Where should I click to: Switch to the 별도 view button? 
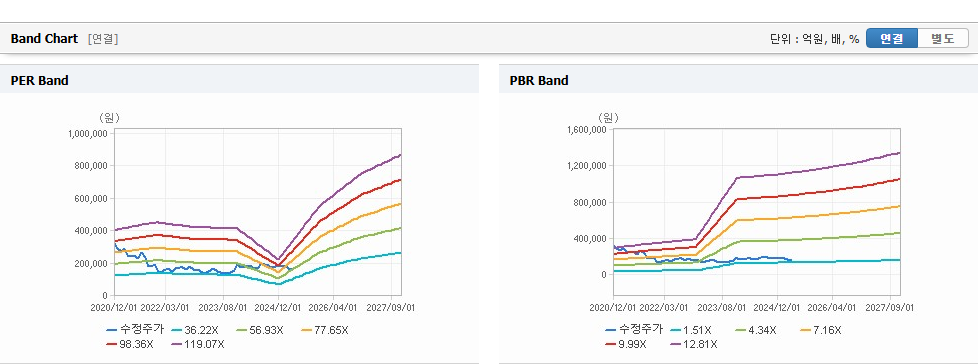[x=943, y=39]
